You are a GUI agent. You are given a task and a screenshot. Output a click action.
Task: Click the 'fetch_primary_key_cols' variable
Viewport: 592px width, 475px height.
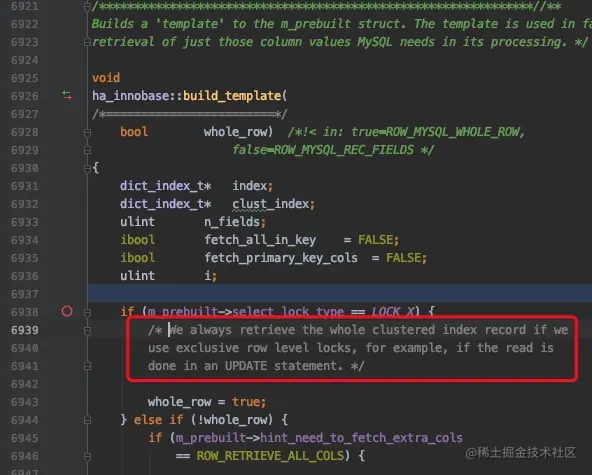coord(281,258)
